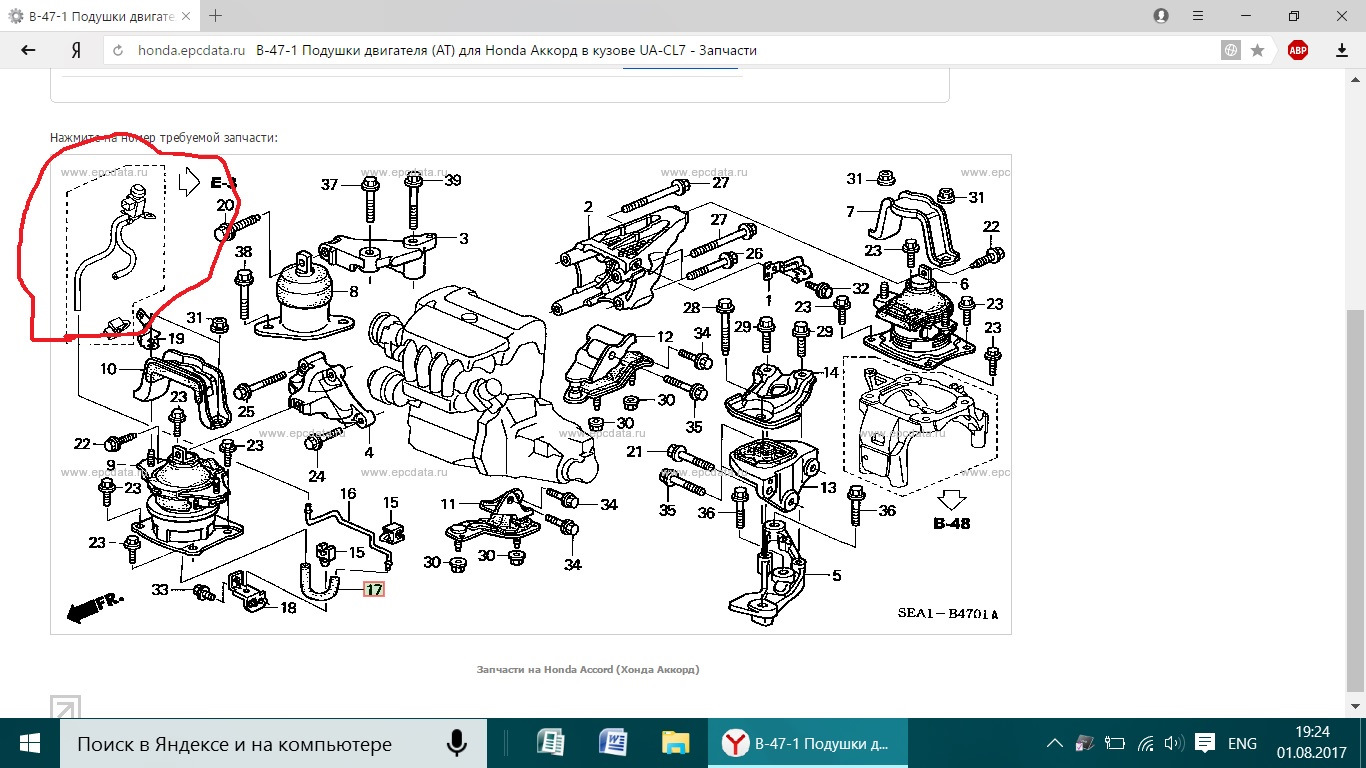Select part number 39 bolt
Image resolution: width=1366 pixels, height=768 pixels.
453,180
